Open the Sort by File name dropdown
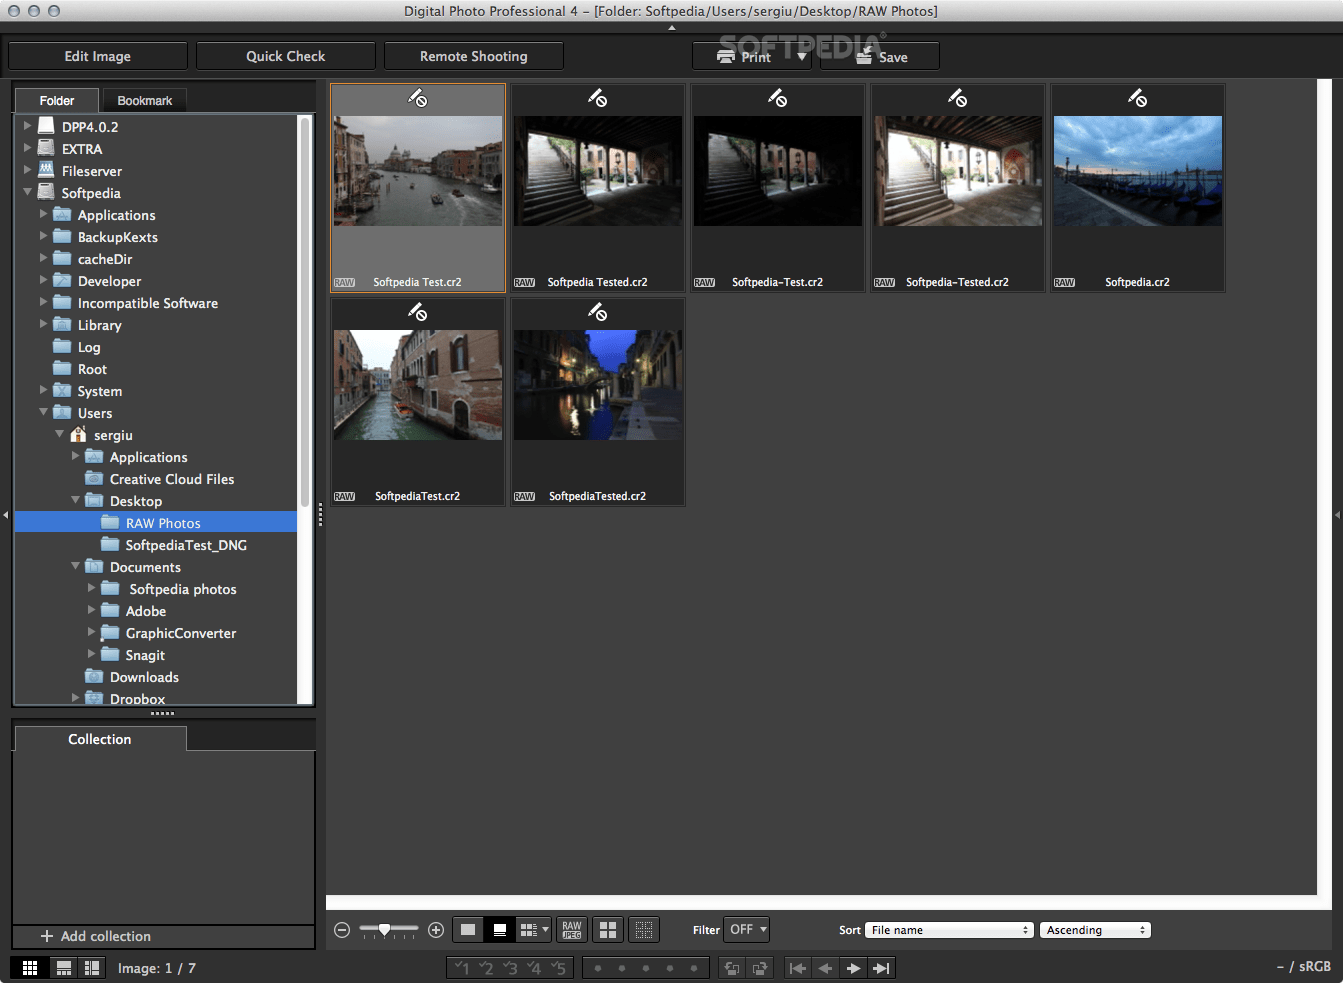Viewport: 1343px width, 983px height. pyautogui.click(x=948, y=930)
